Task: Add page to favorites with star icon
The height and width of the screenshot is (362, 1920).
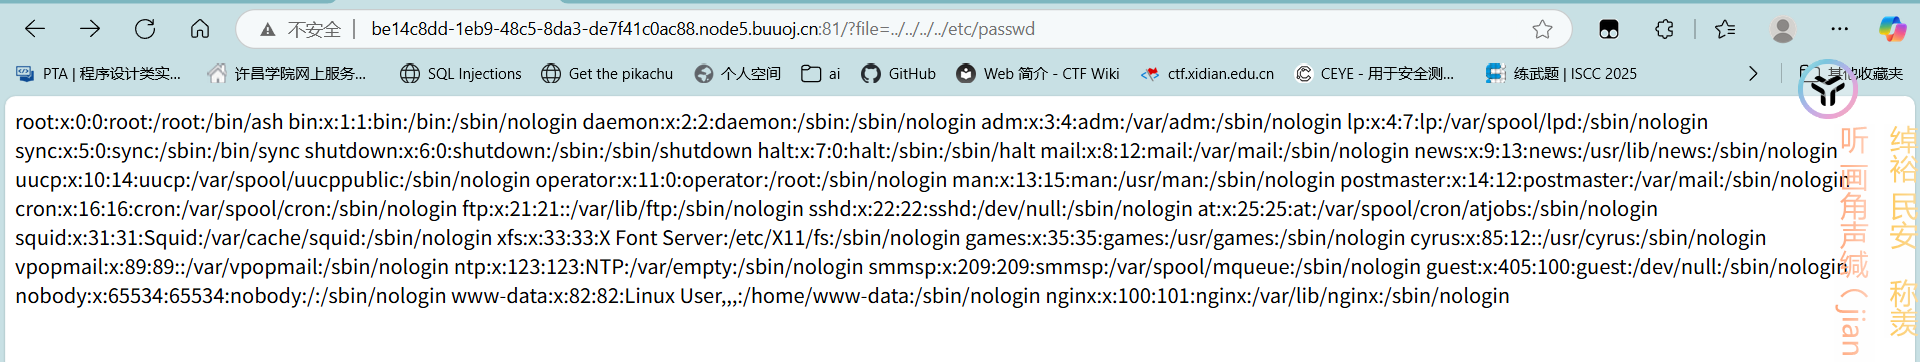Action: tap(1542, 29)
